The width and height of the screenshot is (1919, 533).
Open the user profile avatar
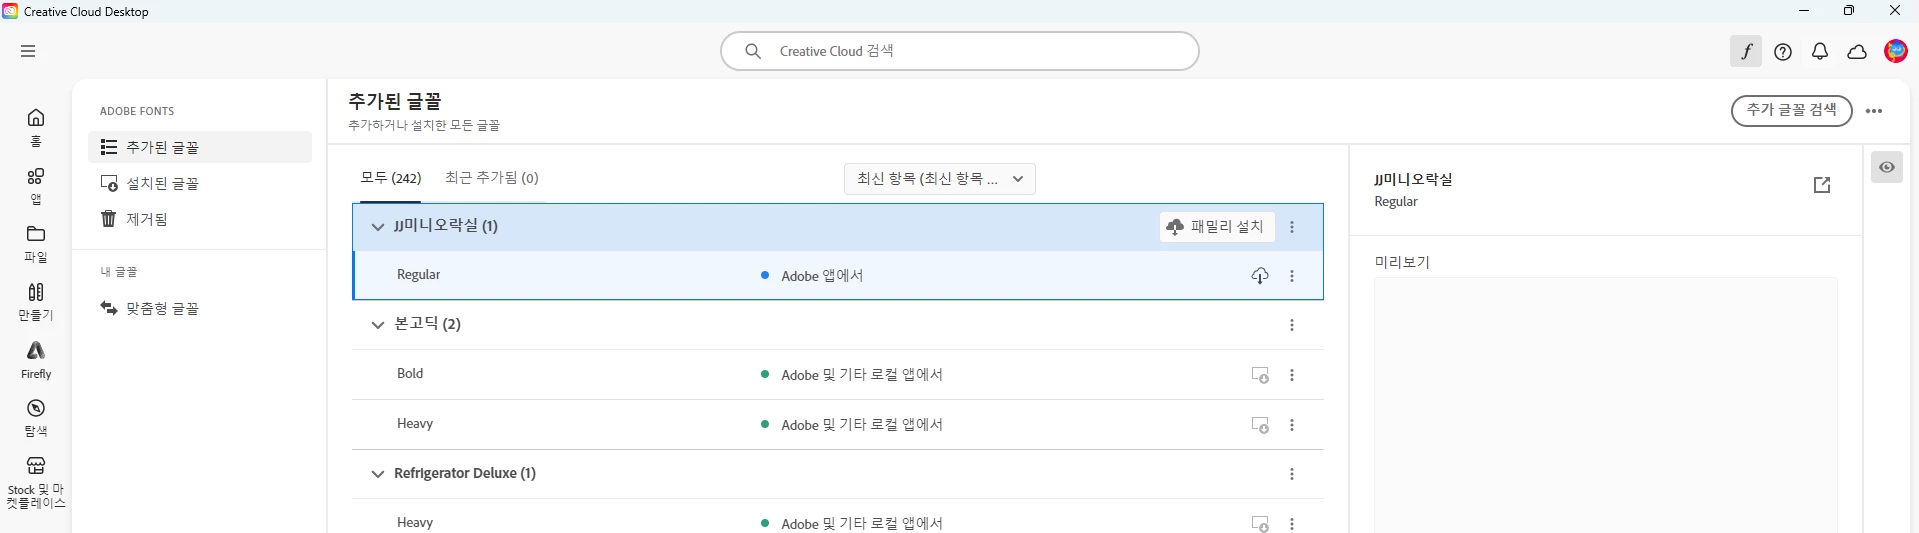[x=1895, y=51]
